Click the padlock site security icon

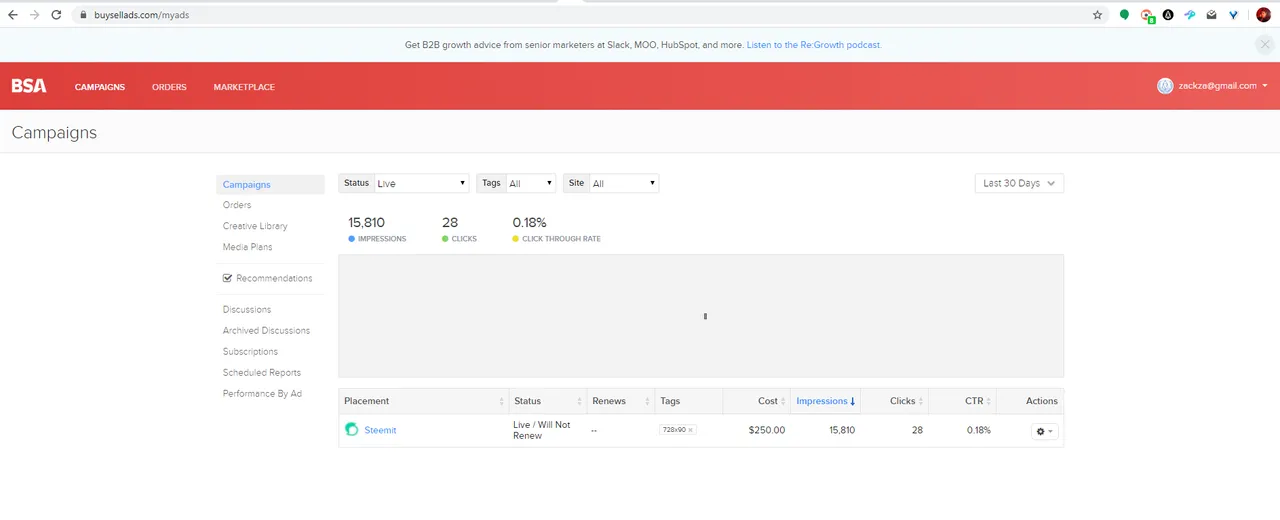[83, 15]
